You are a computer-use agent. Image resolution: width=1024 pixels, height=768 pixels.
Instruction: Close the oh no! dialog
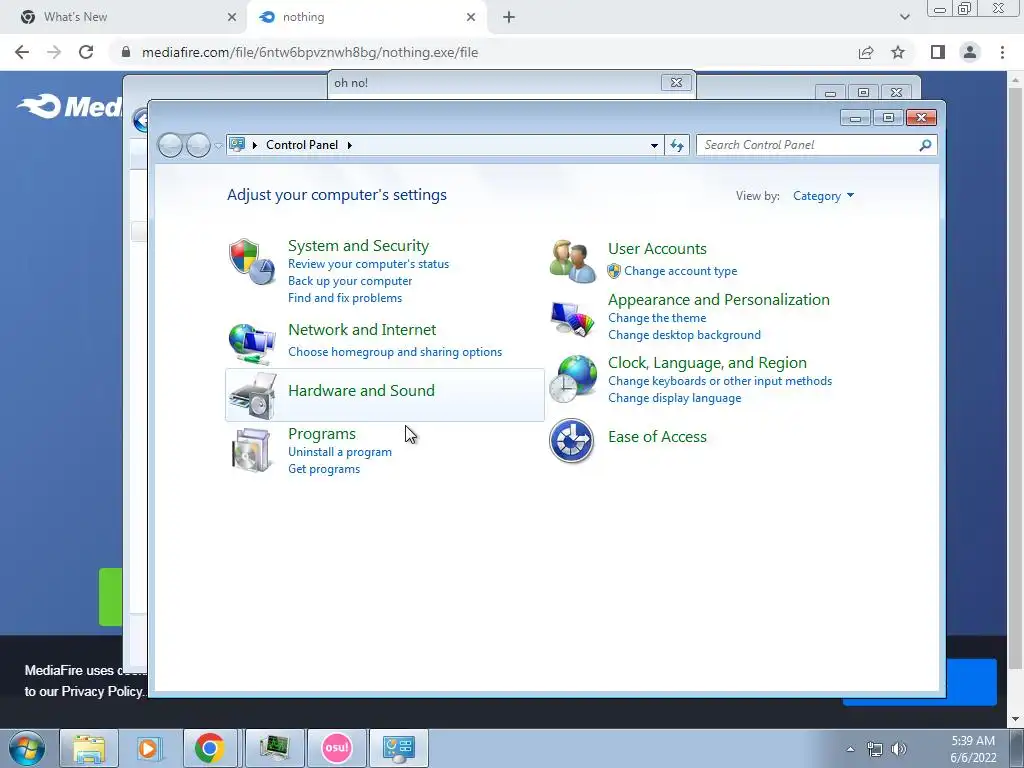click(677, 82)
